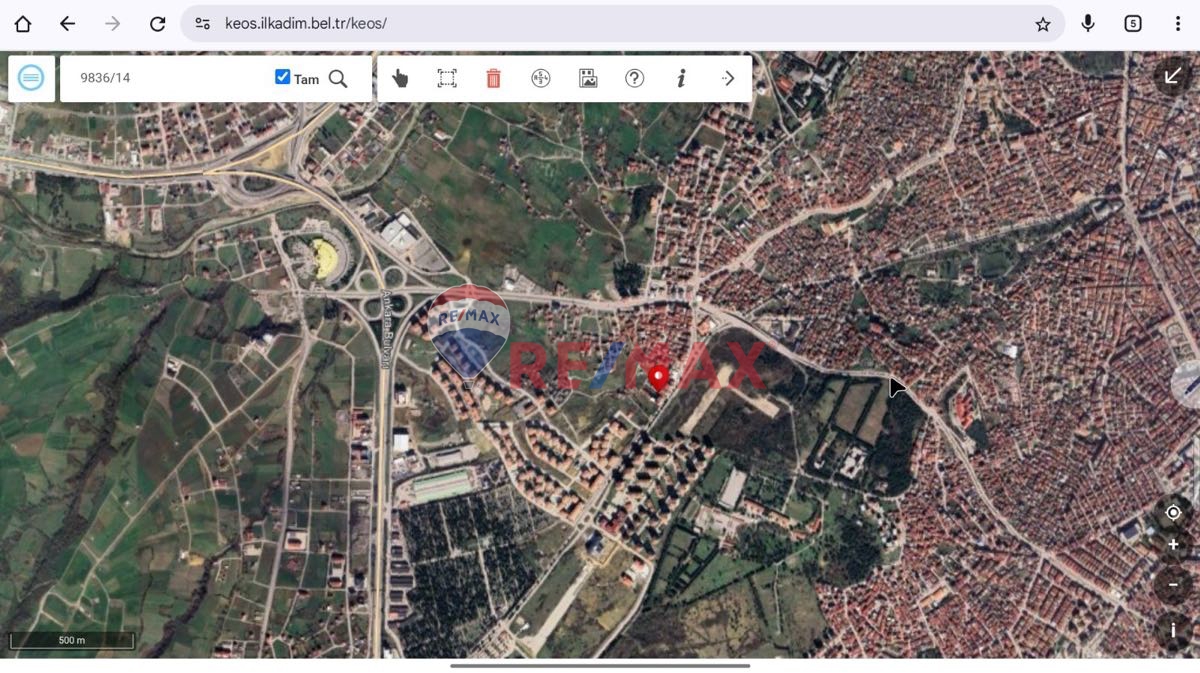Uncheck the Tam checkbox
Viewport: 1200px width, 673px height.
pos(283,76)
